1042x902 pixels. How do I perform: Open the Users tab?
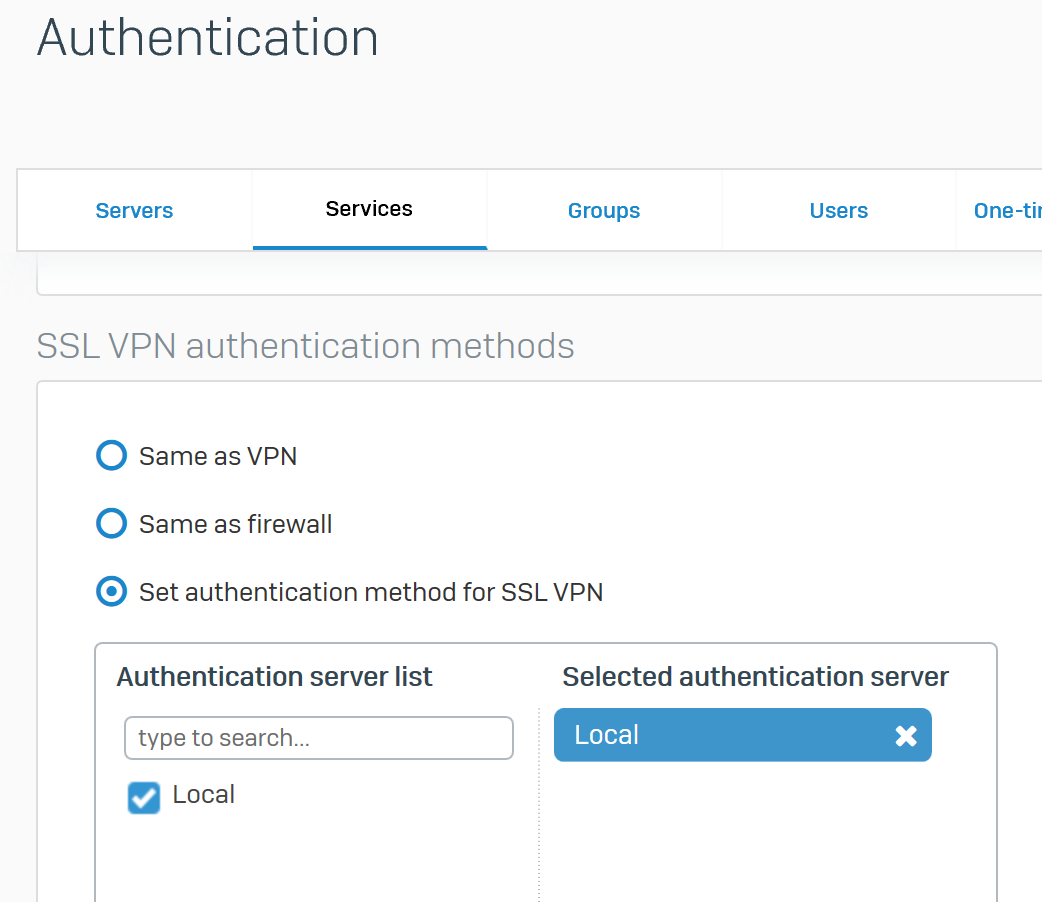839,210
